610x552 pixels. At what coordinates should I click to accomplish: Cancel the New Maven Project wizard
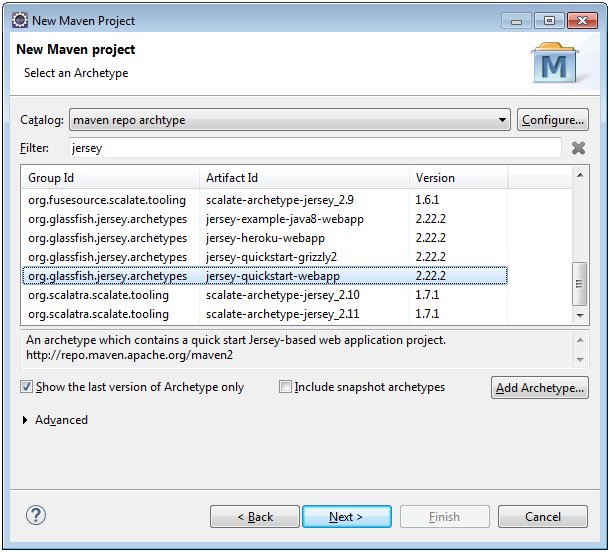click(x=543, y=517)
